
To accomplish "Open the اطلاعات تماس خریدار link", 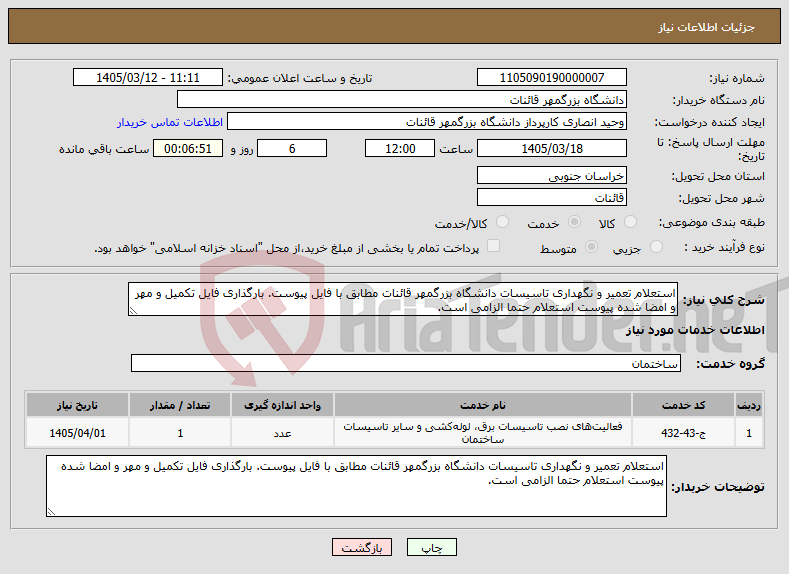I will [170, 122].
